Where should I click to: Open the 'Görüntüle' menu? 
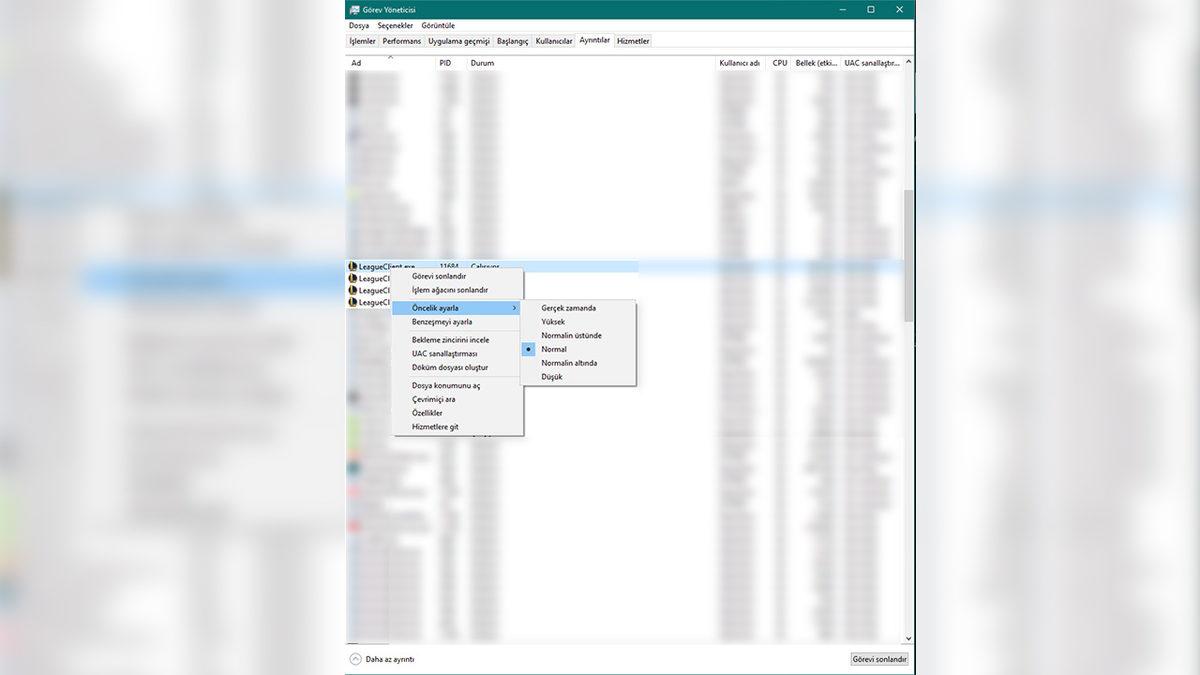pos(438,25)
